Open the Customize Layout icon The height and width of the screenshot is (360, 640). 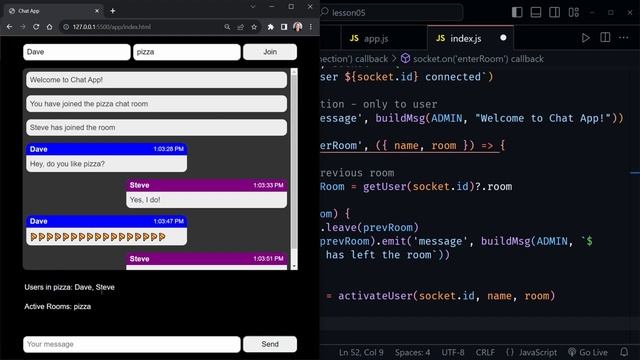(x=573, y=12)
